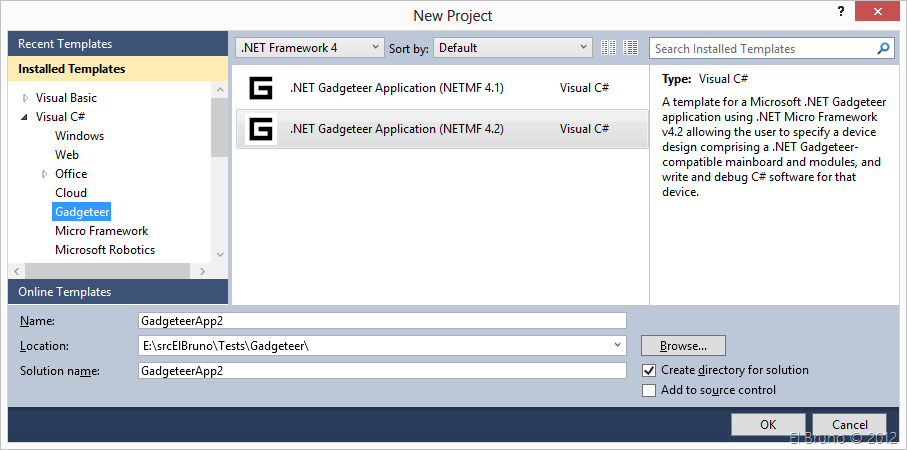Switch to medium icons list view
The width and height of the screenshot is (907, 450).
point(631,48)
